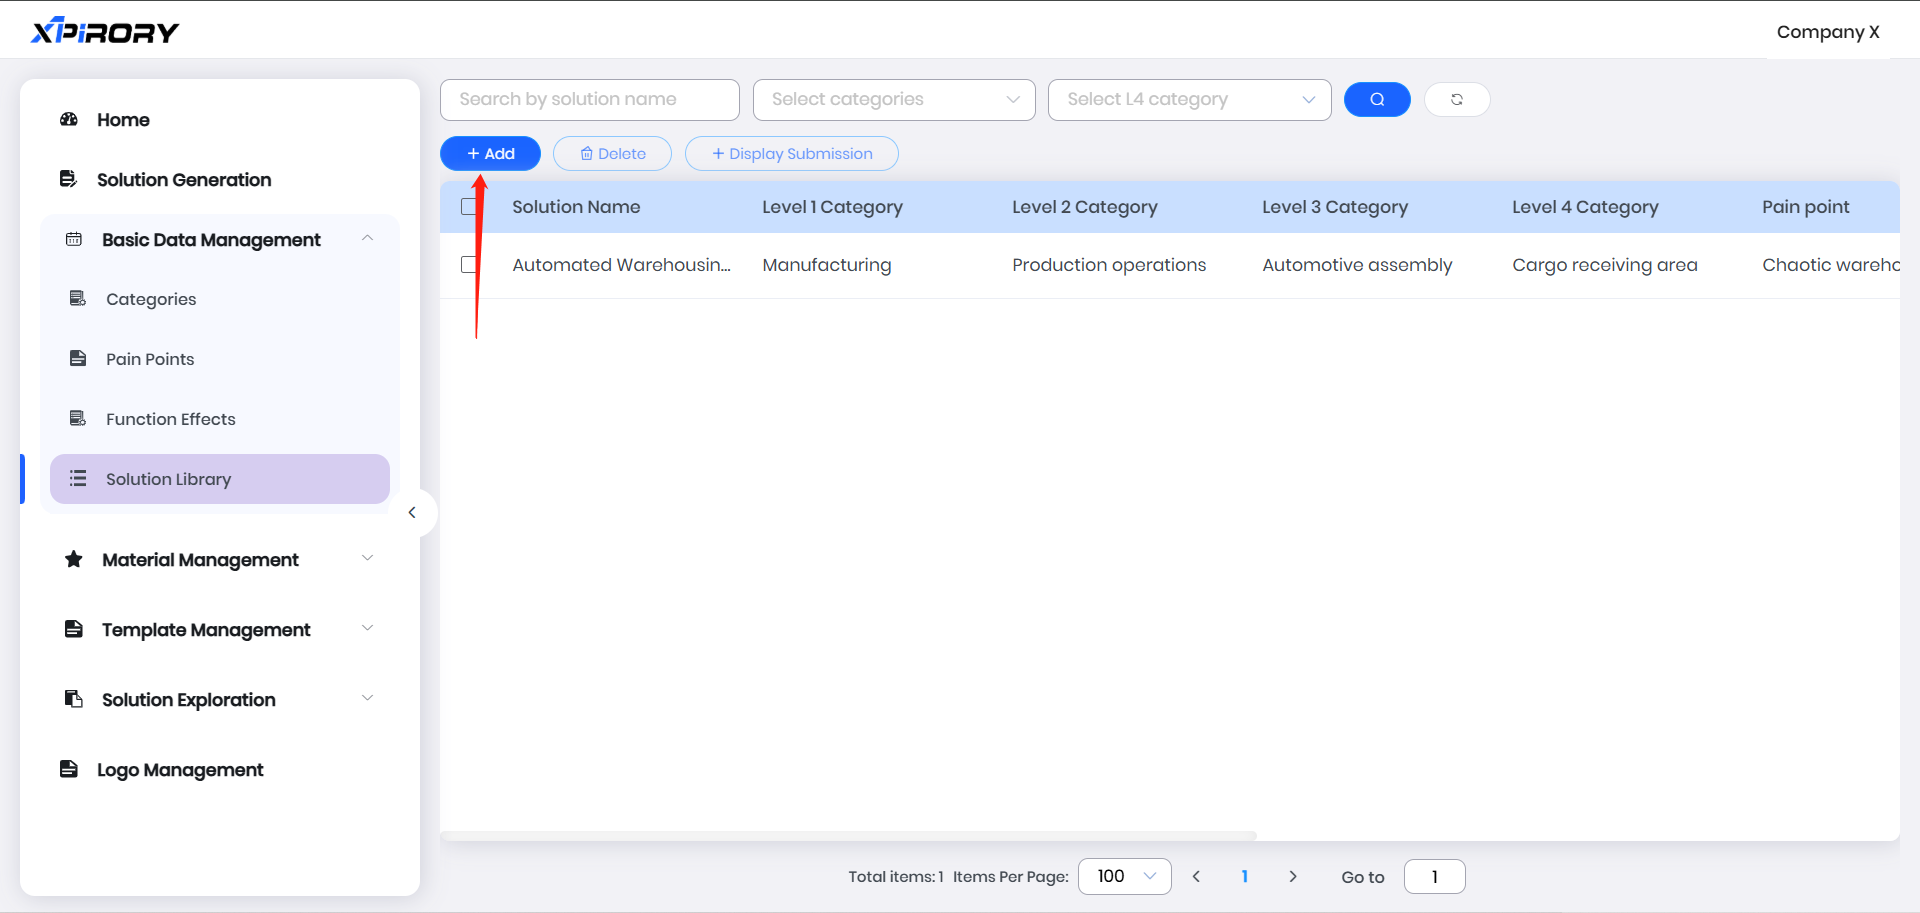
Task: Toggle the select-all header checkbox
Action: [x=469, y=207]
